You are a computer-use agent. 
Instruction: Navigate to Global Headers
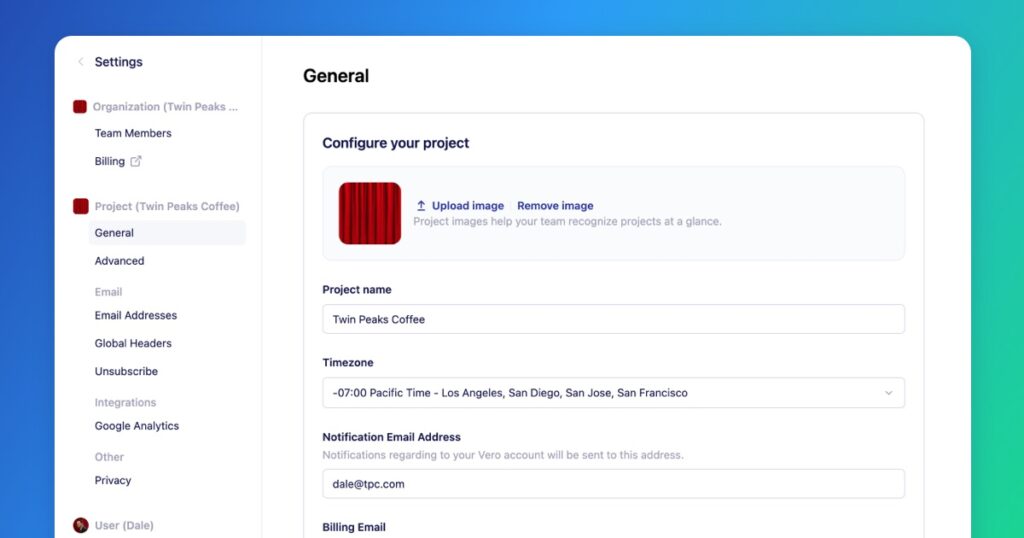[x=133, y=343]
